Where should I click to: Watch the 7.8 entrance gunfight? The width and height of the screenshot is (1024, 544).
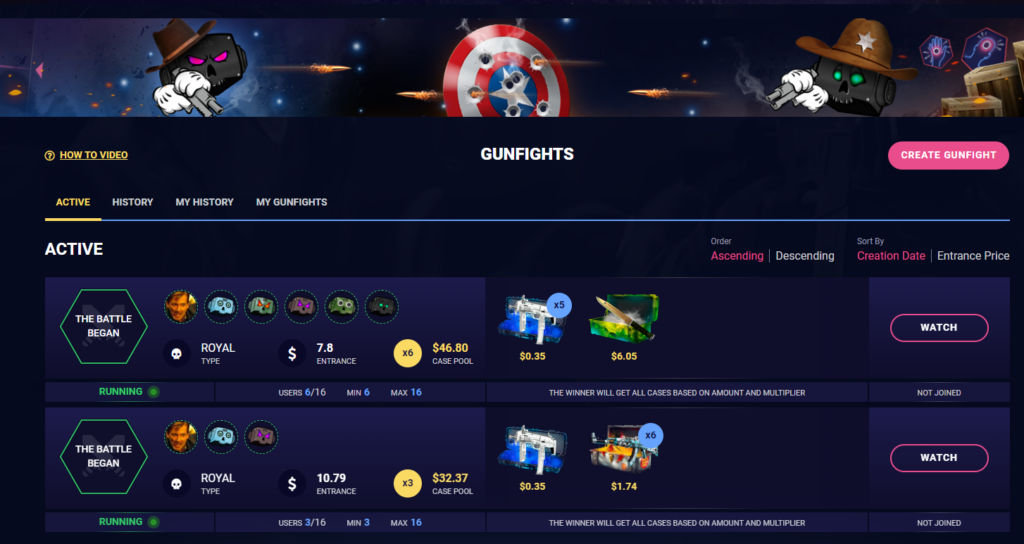click(939, 328)
